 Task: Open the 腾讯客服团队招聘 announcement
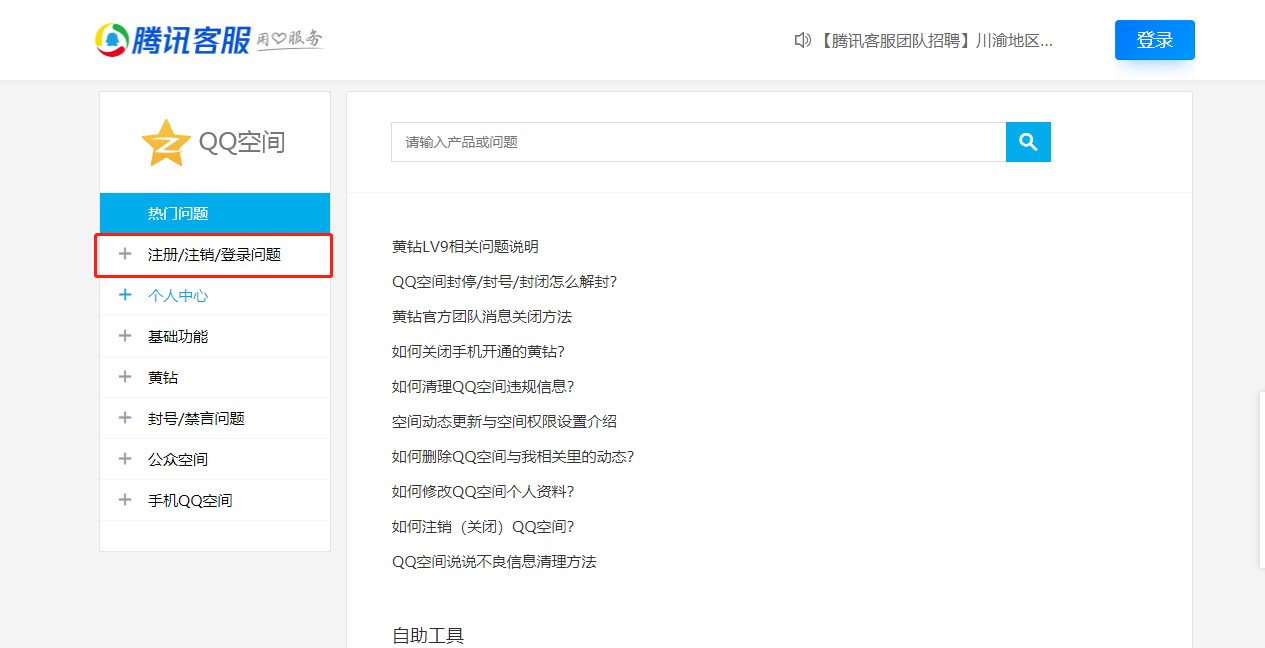pos(936,41)
